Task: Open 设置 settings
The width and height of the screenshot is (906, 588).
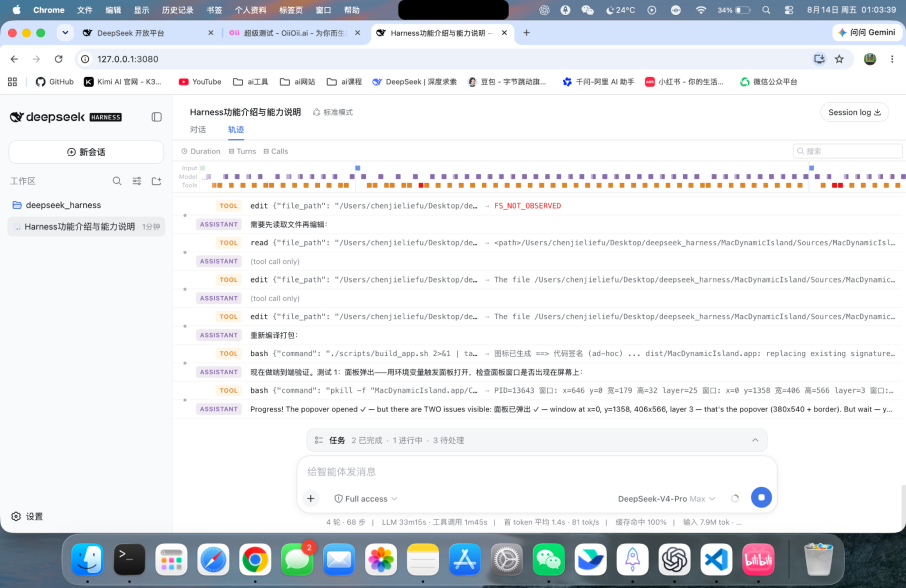Action: [x=27, y=516]
